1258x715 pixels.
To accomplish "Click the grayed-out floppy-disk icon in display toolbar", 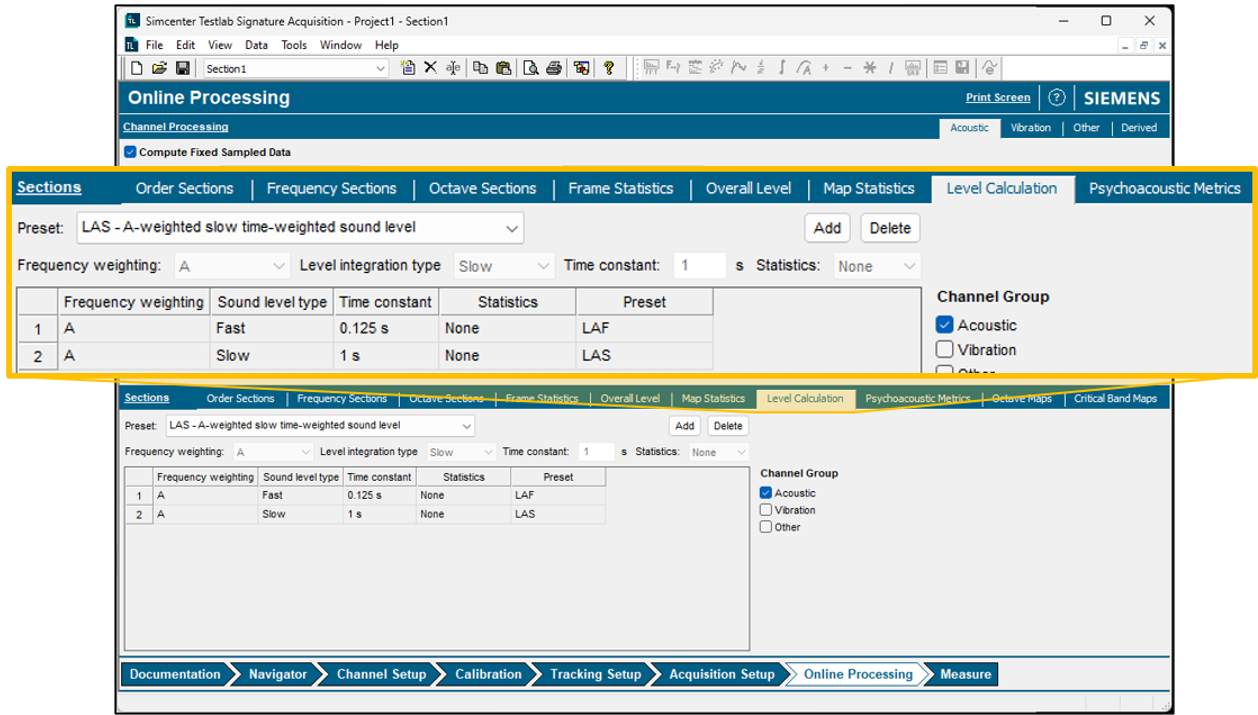I will pyautogui.click(x=962, y=68).
